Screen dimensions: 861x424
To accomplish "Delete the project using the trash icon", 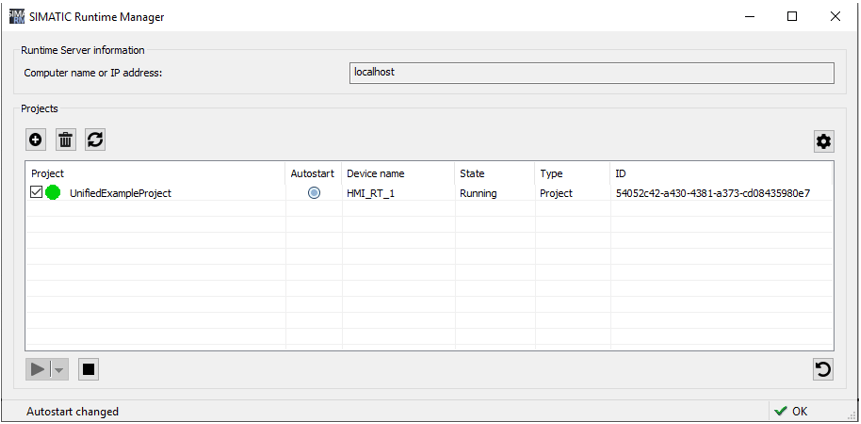I will click(65, 140).
